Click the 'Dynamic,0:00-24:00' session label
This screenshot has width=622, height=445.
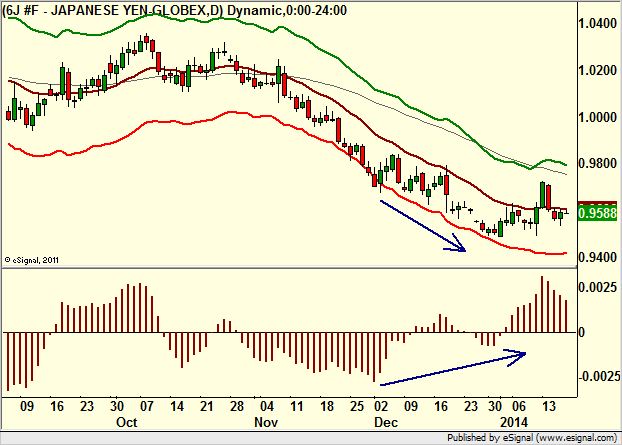click(287, 10)
